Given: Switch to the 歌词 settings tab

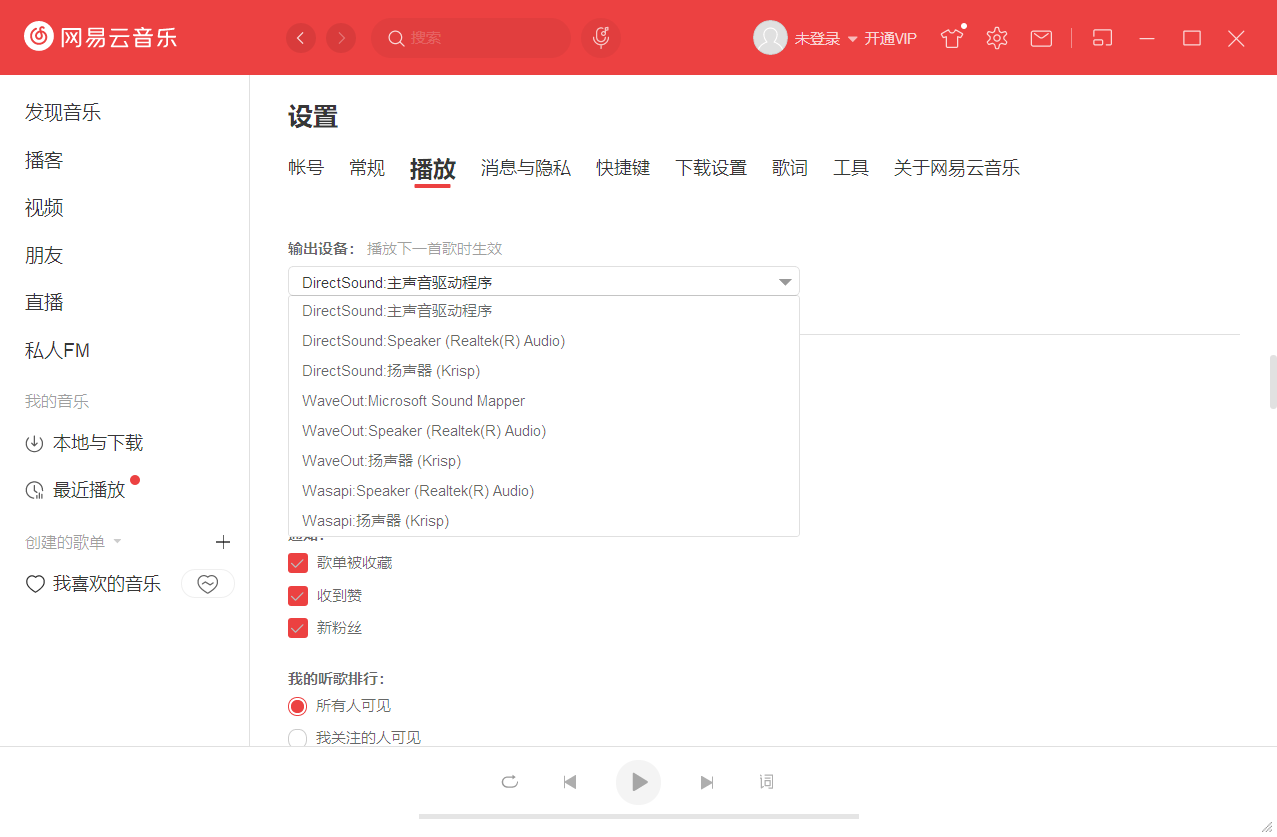Looking at the screenshot, I should [x=790, y=168].
